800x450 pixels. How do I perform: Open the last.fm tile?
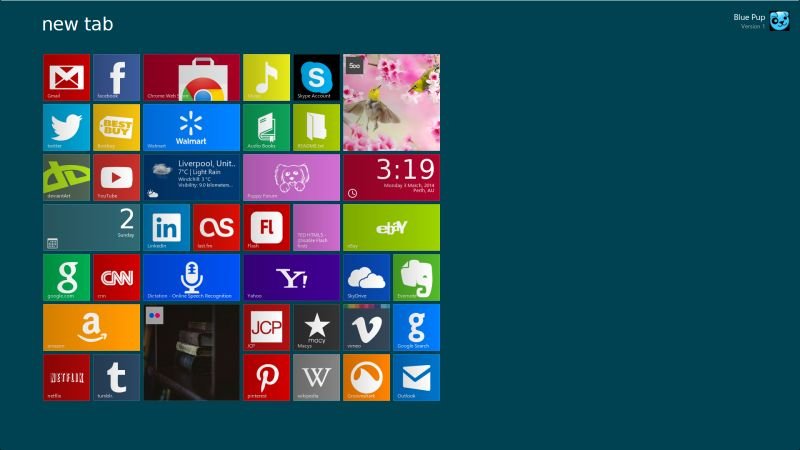point(216,228)
